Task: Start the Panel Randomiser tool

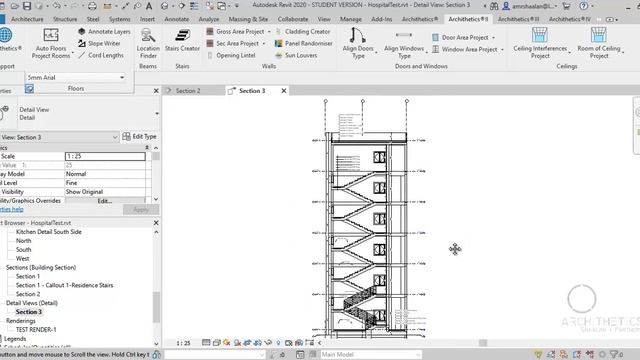Action: point(304,43)
